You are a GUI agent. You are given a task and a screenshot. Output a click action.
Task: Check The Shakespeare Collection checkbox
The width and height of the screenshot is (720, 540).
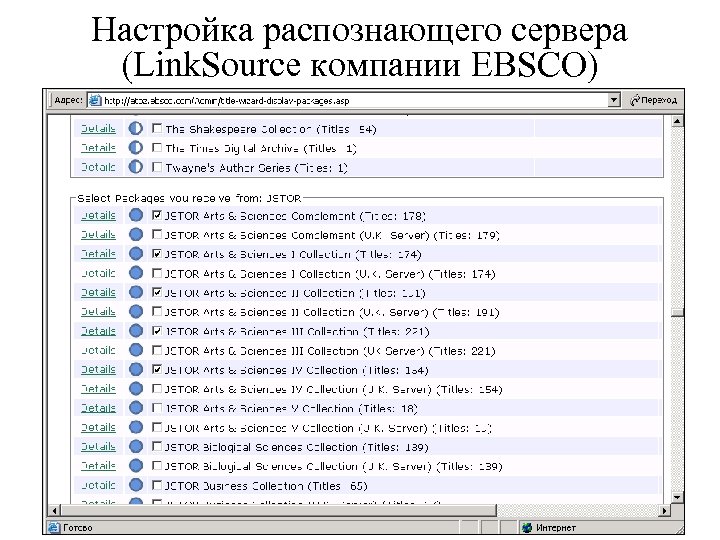click(157, 128)
